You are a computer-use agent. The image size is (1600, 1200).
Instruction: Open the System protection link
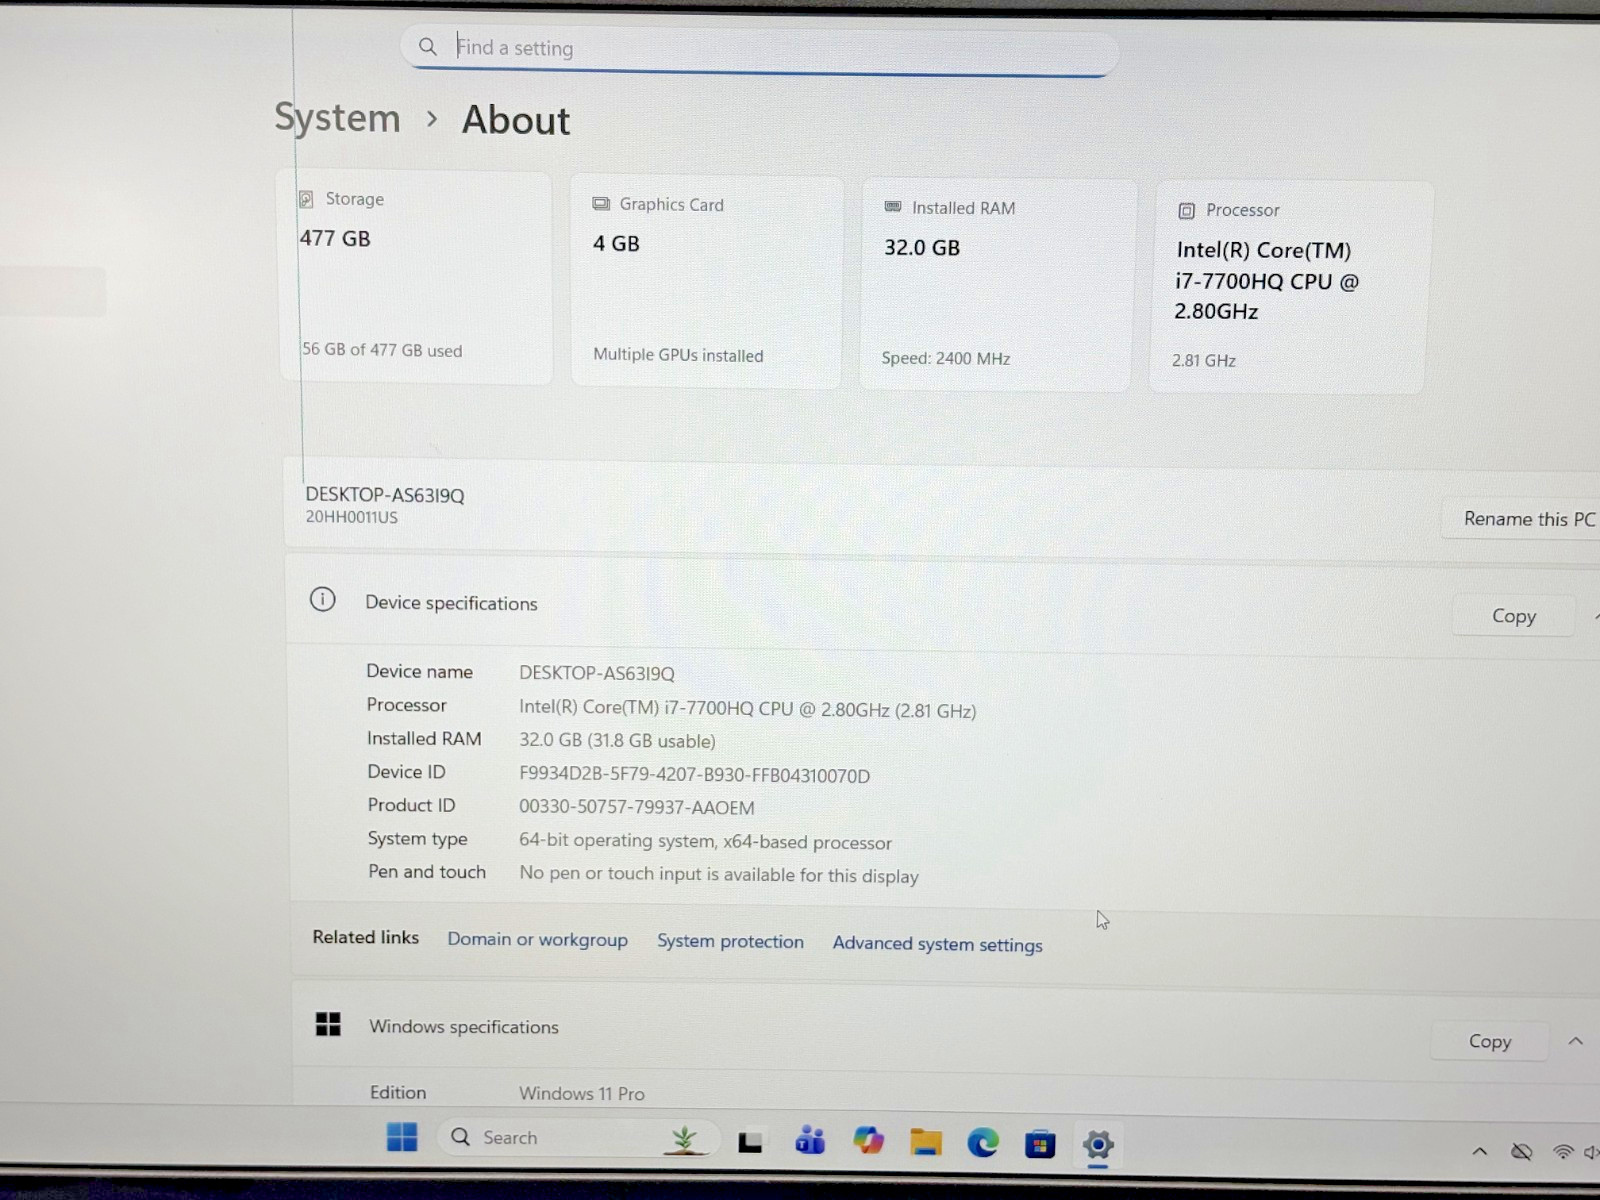[730, 942]
